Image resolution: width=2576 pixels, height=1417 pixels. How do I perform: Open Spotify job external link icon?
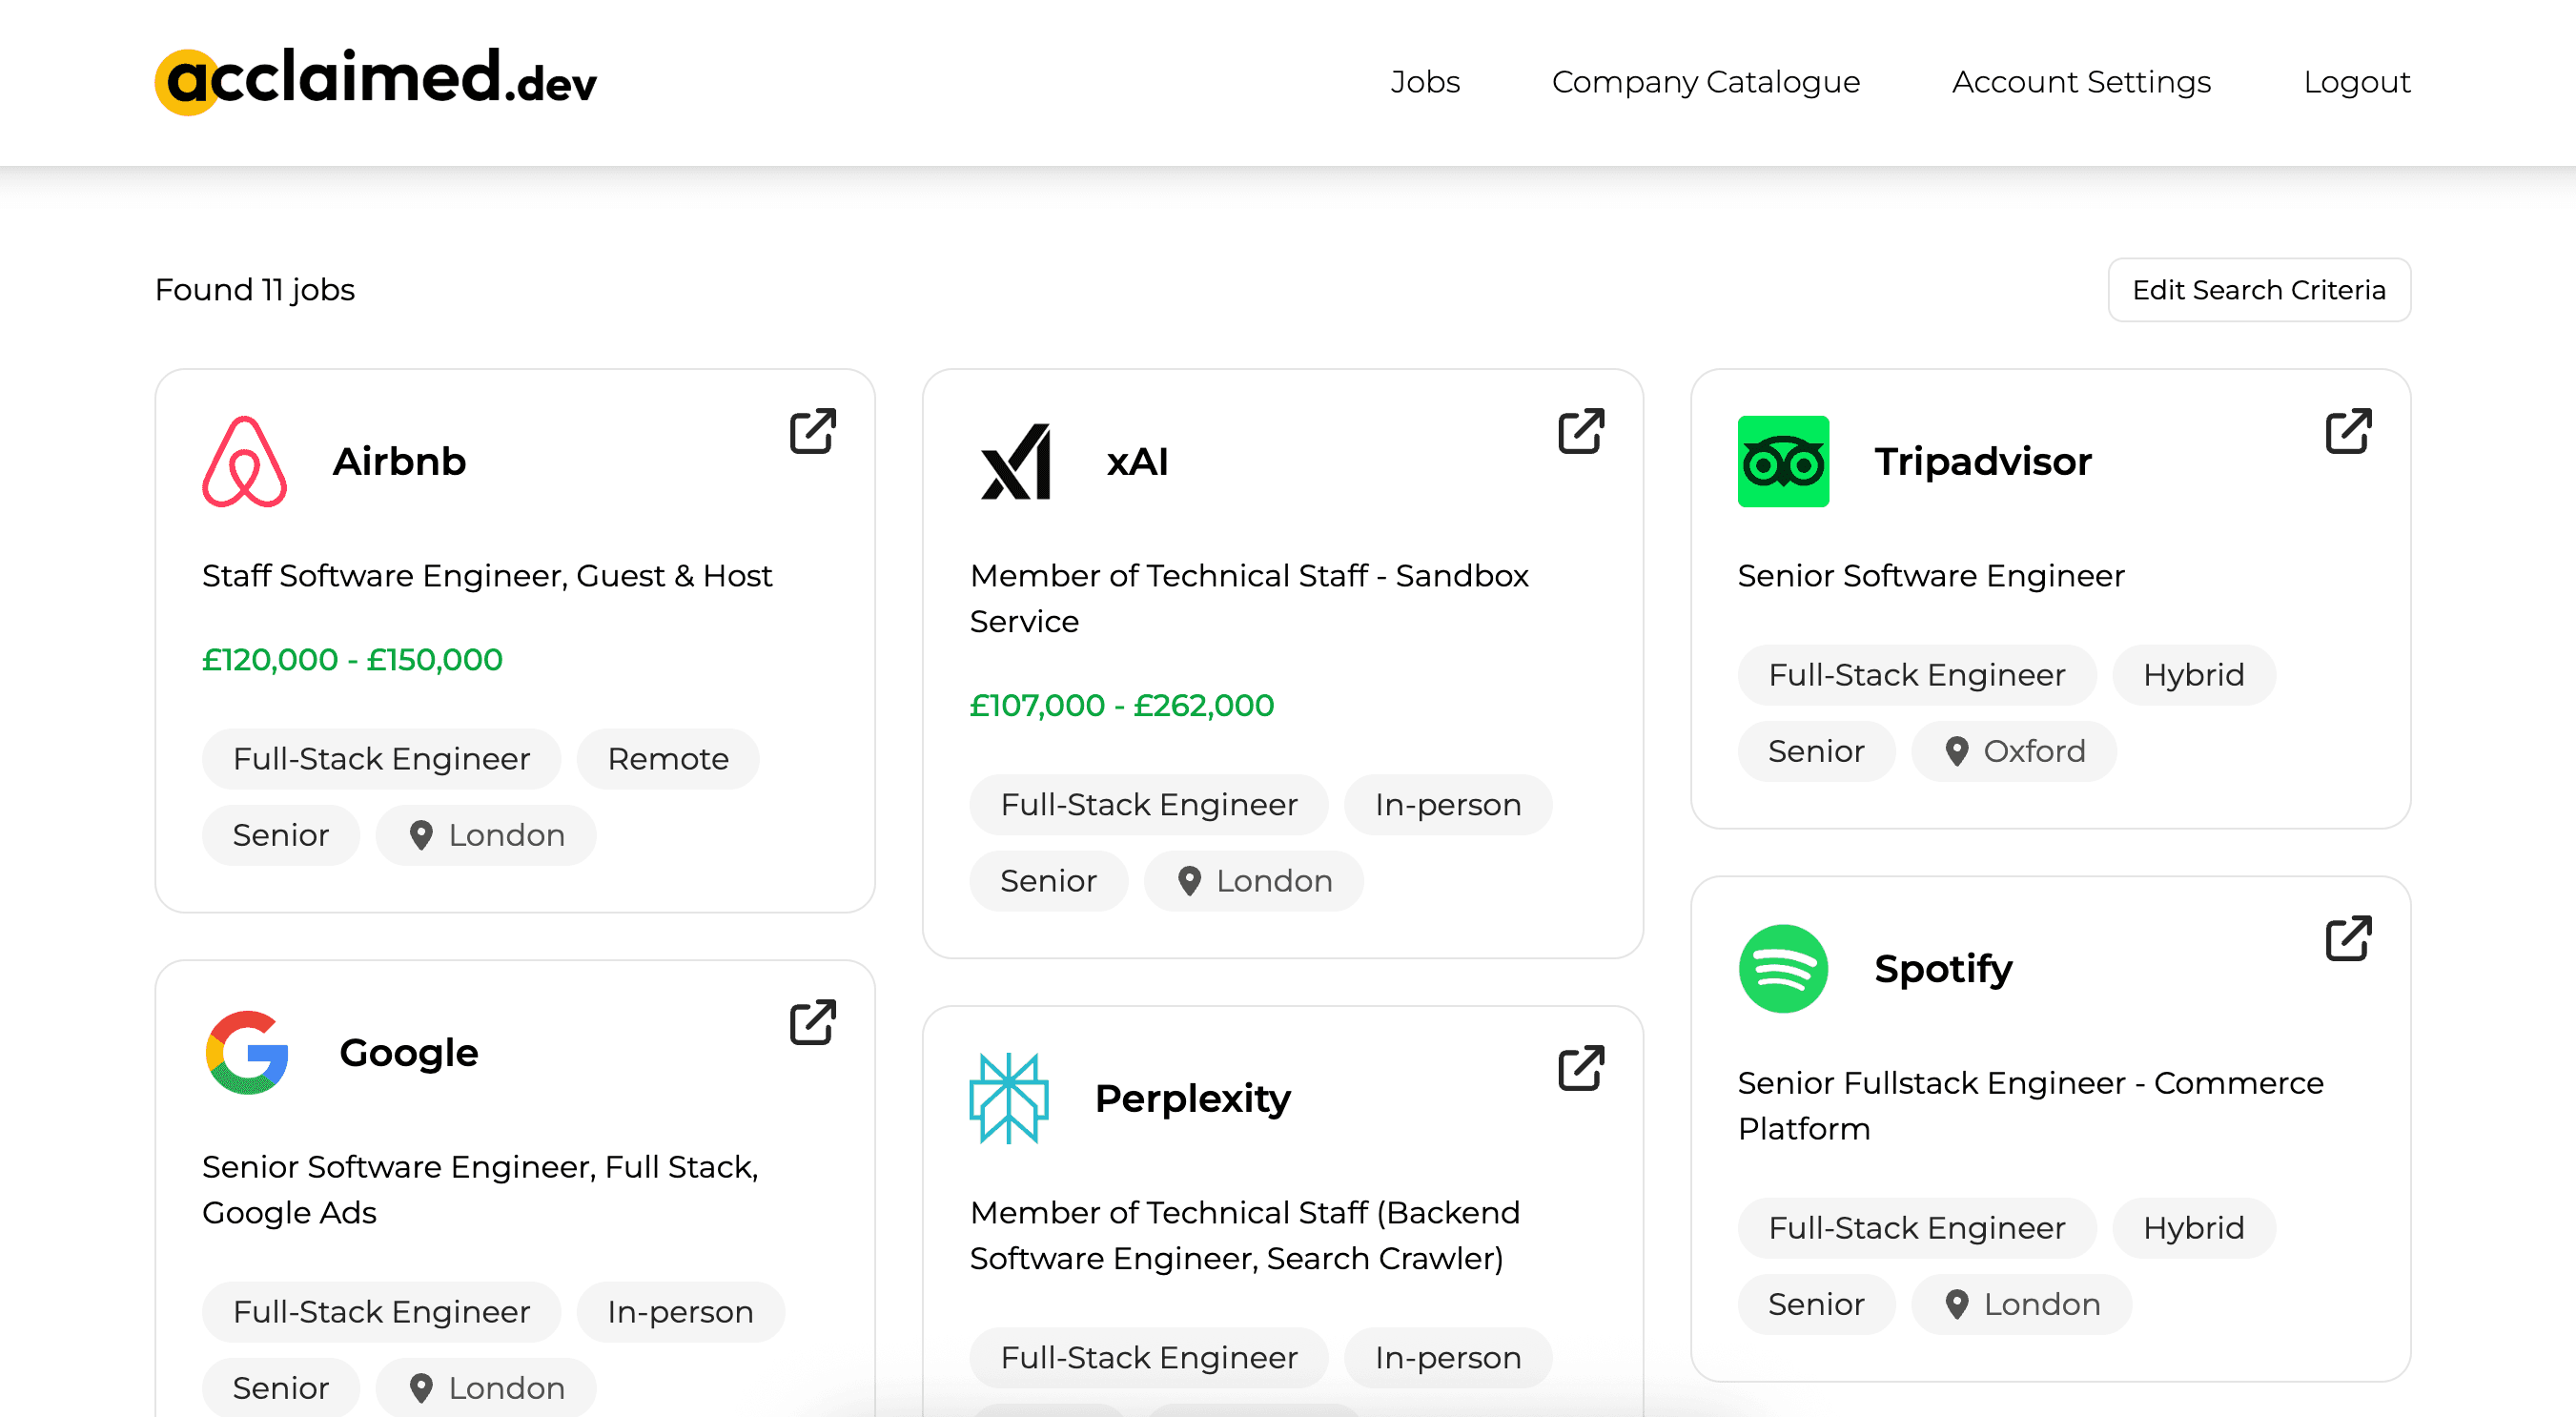(2348, 938)
